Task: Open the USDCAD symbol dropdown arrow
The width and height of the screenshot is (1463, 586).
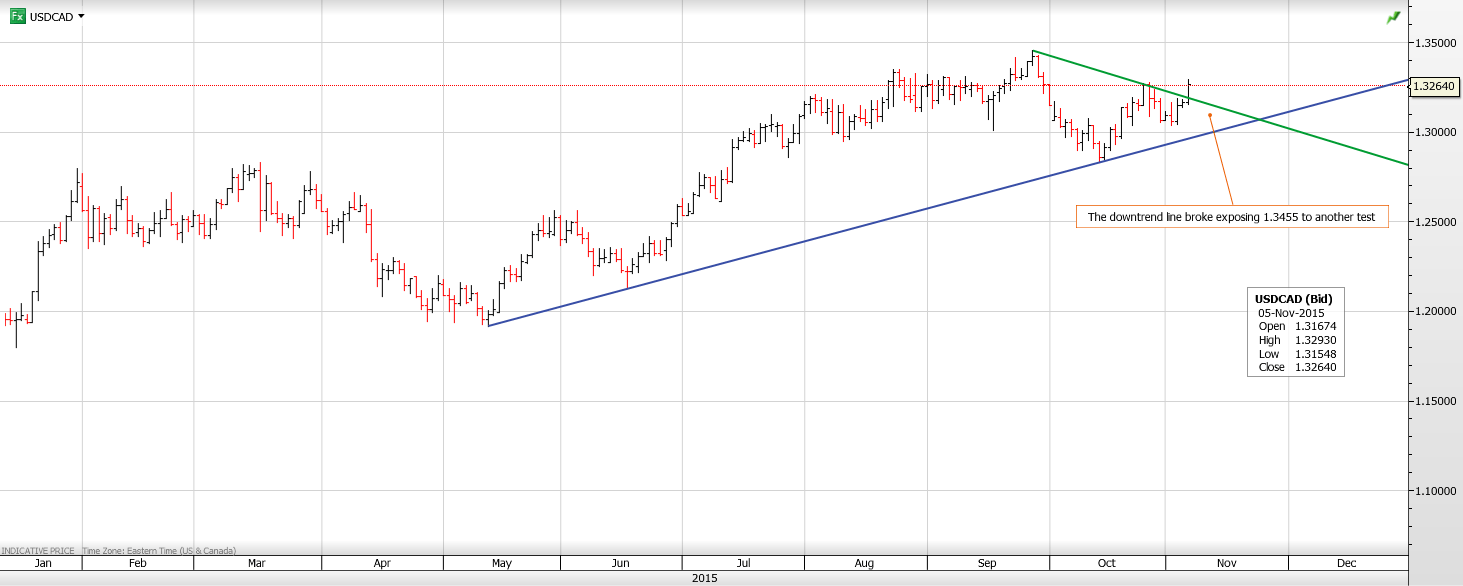Action: (81, 16)
